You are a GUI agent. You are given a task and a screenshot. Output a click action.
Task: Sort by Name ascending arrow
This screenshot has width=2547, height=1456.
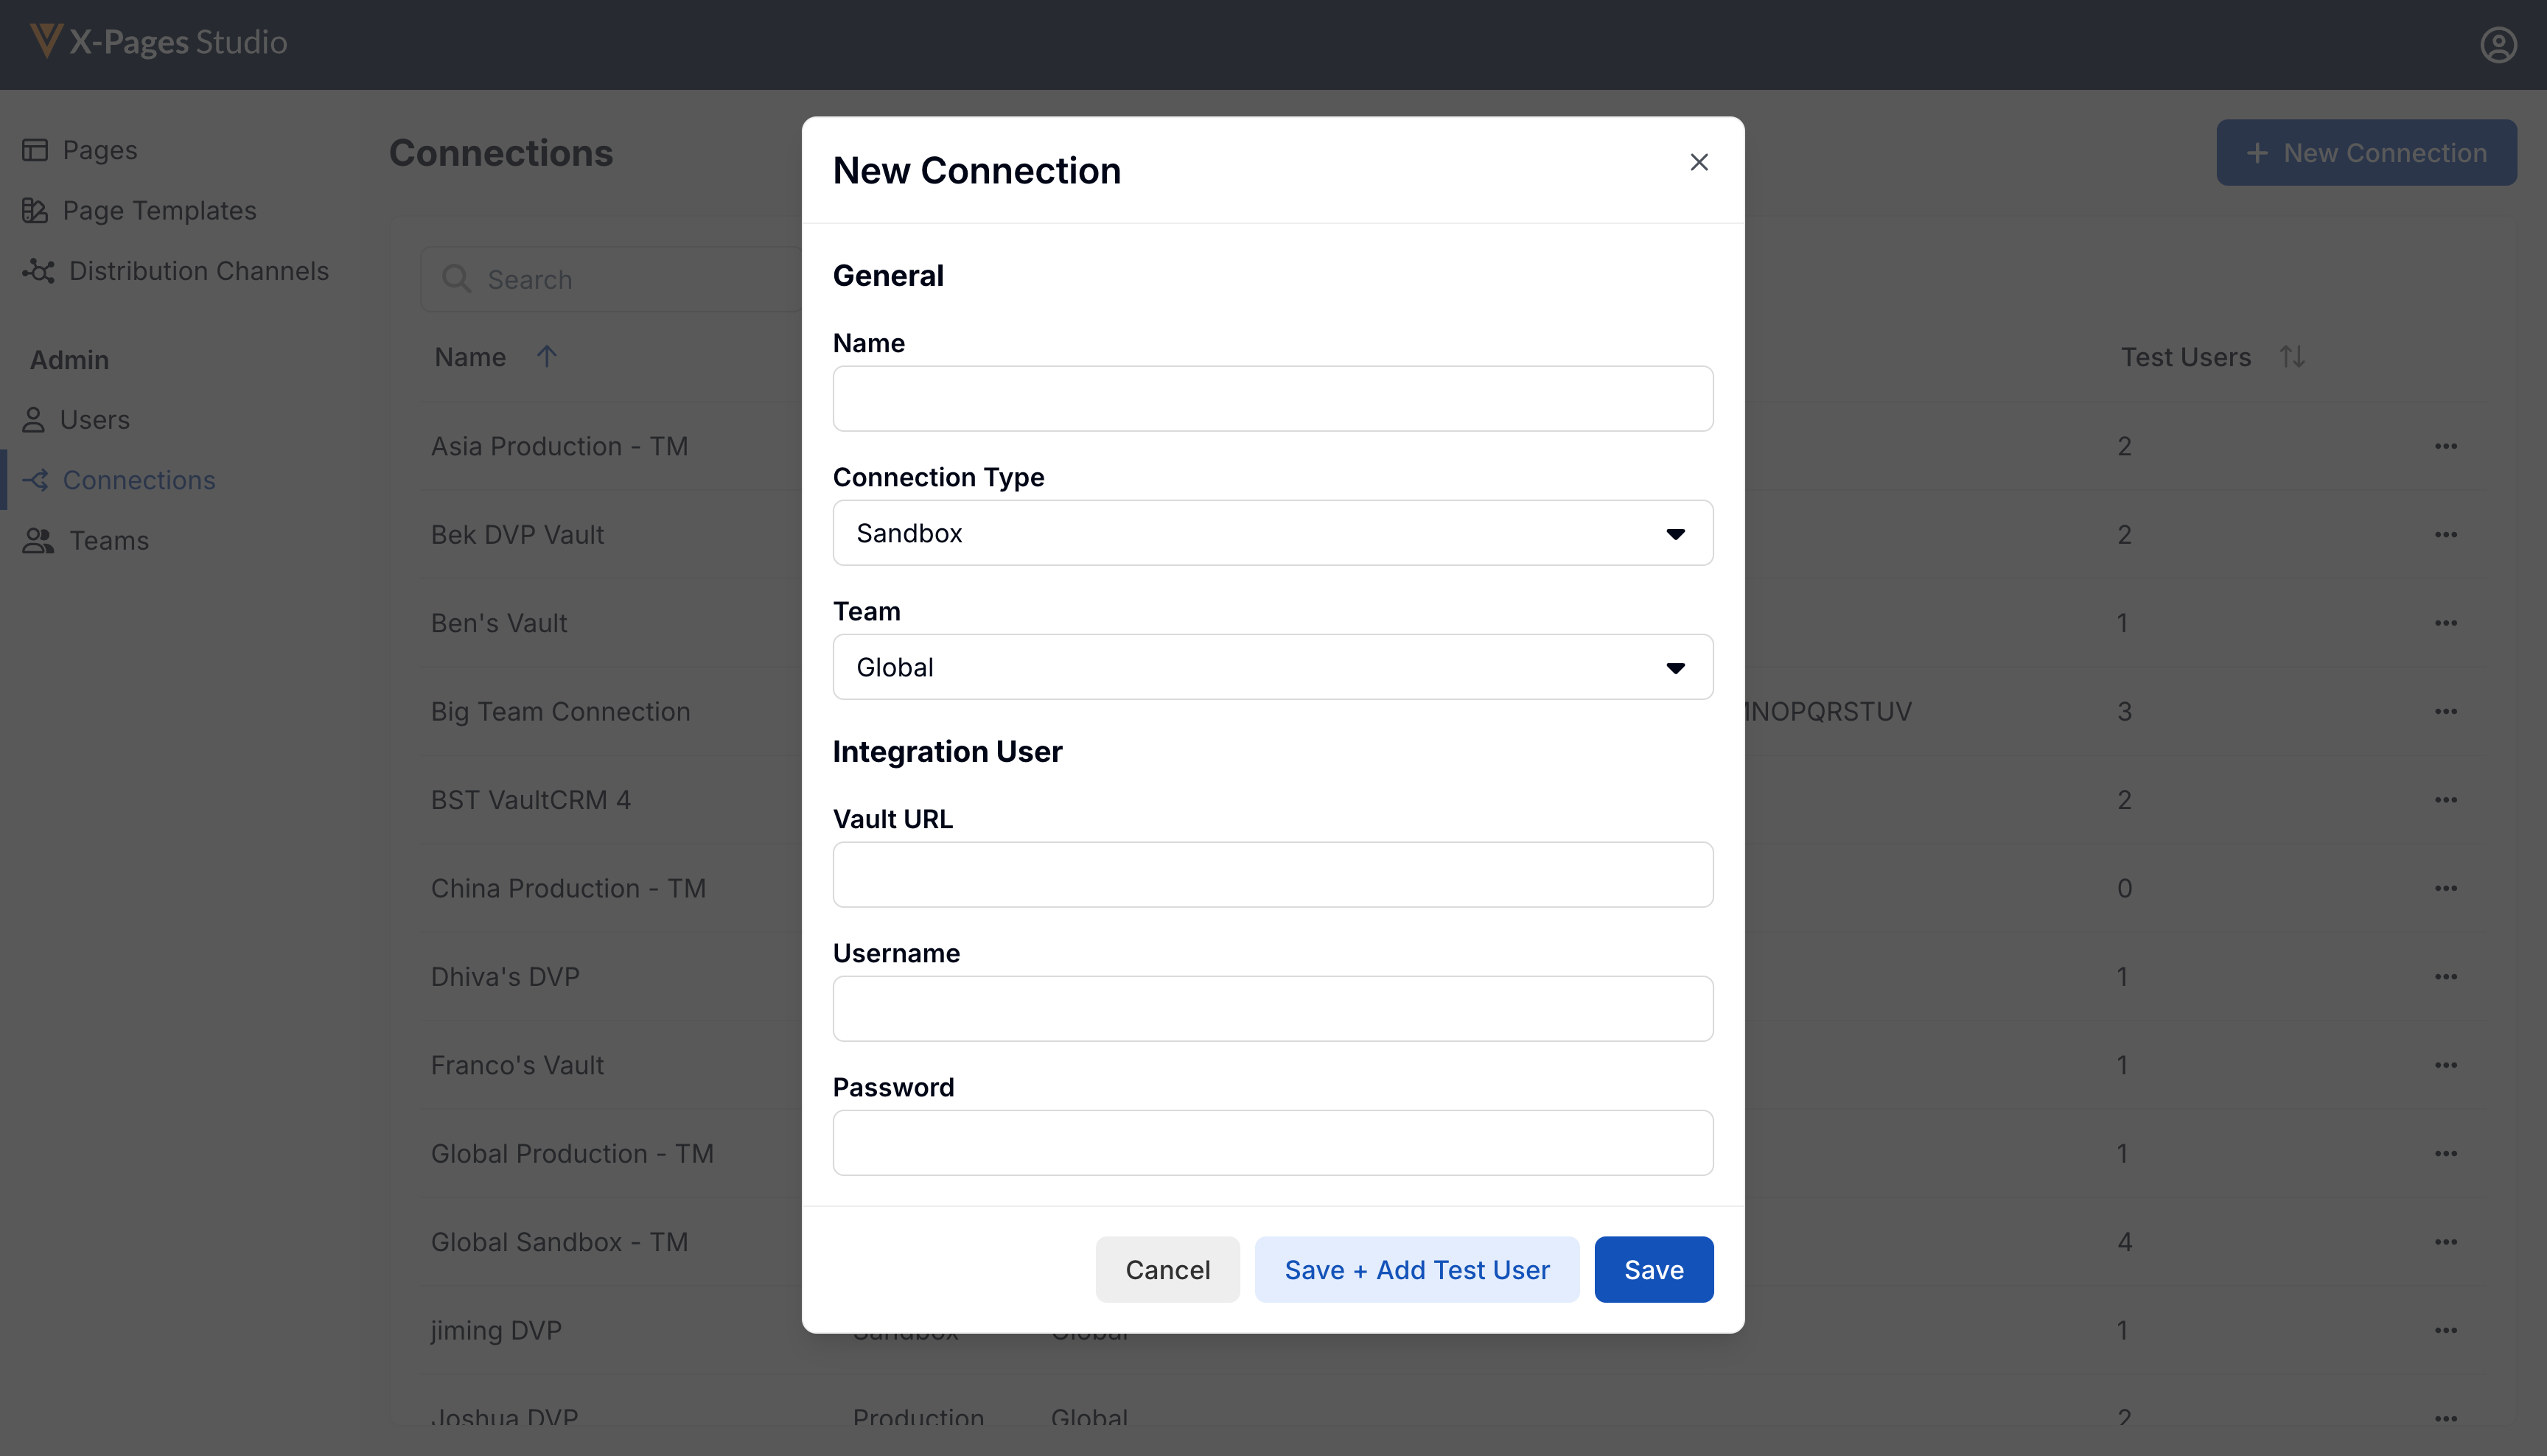546,357
